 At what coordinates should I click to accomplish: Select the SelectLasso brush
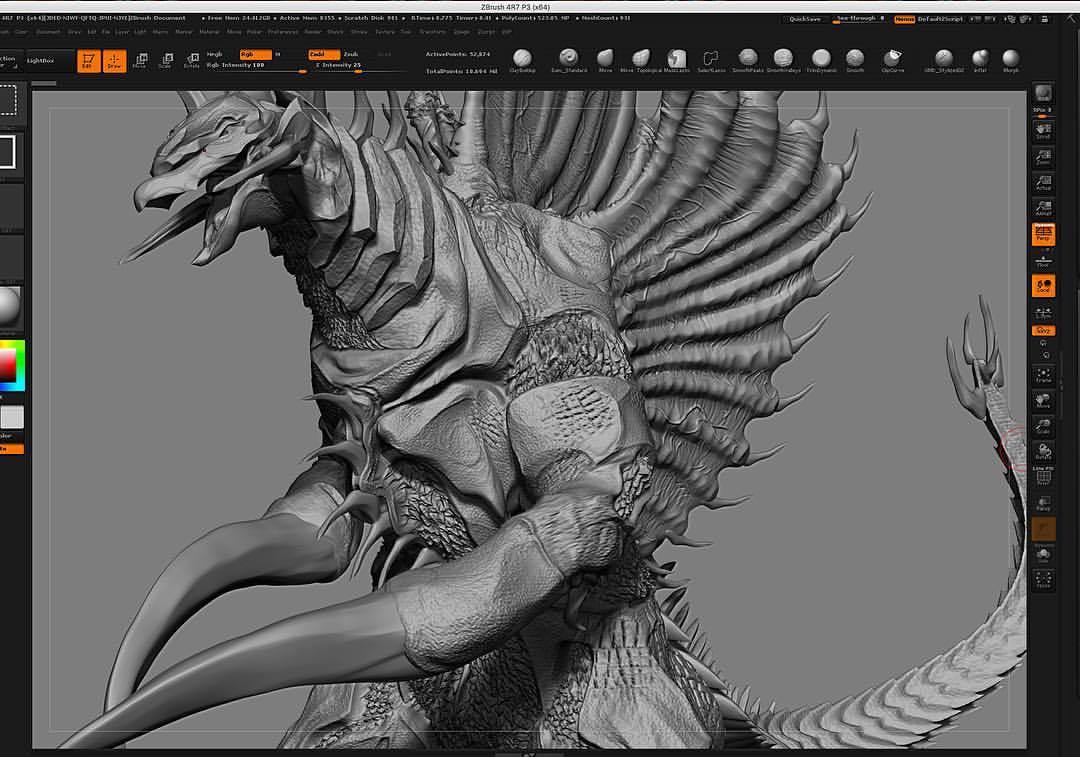pos(711,60)
